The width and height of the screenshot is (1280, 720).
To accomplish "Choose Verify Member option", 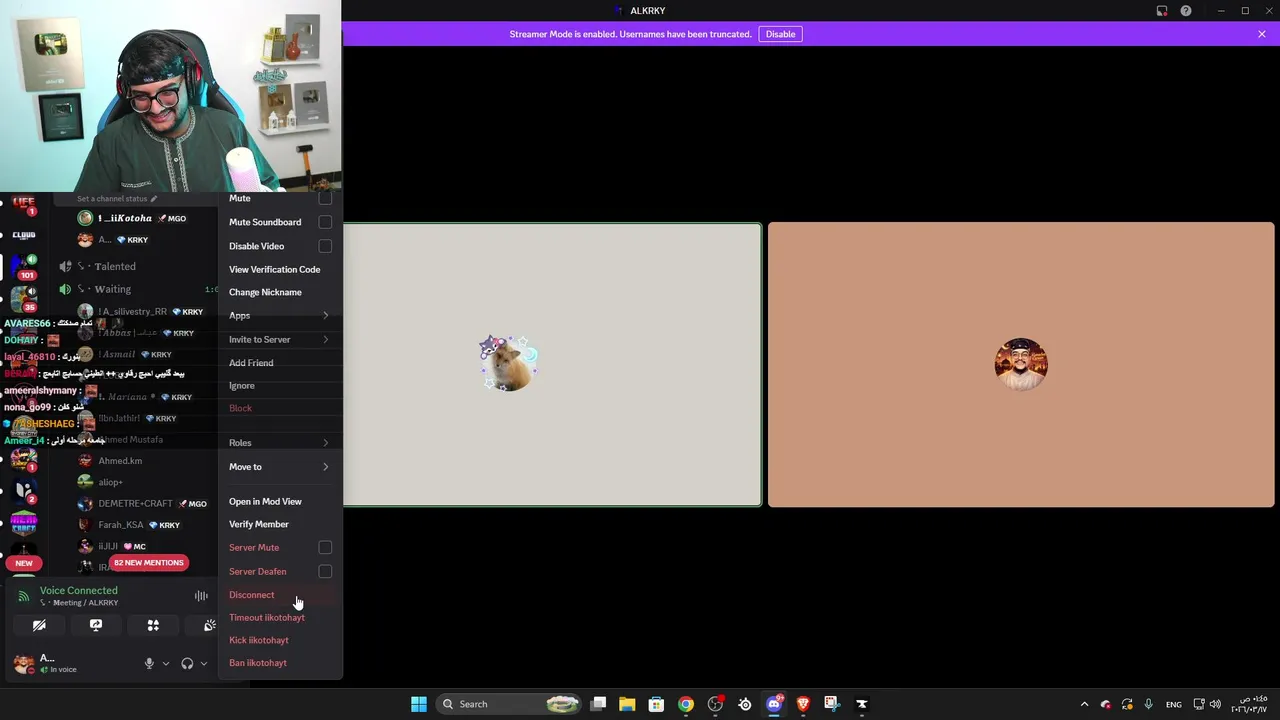I will tap(280, 525).
